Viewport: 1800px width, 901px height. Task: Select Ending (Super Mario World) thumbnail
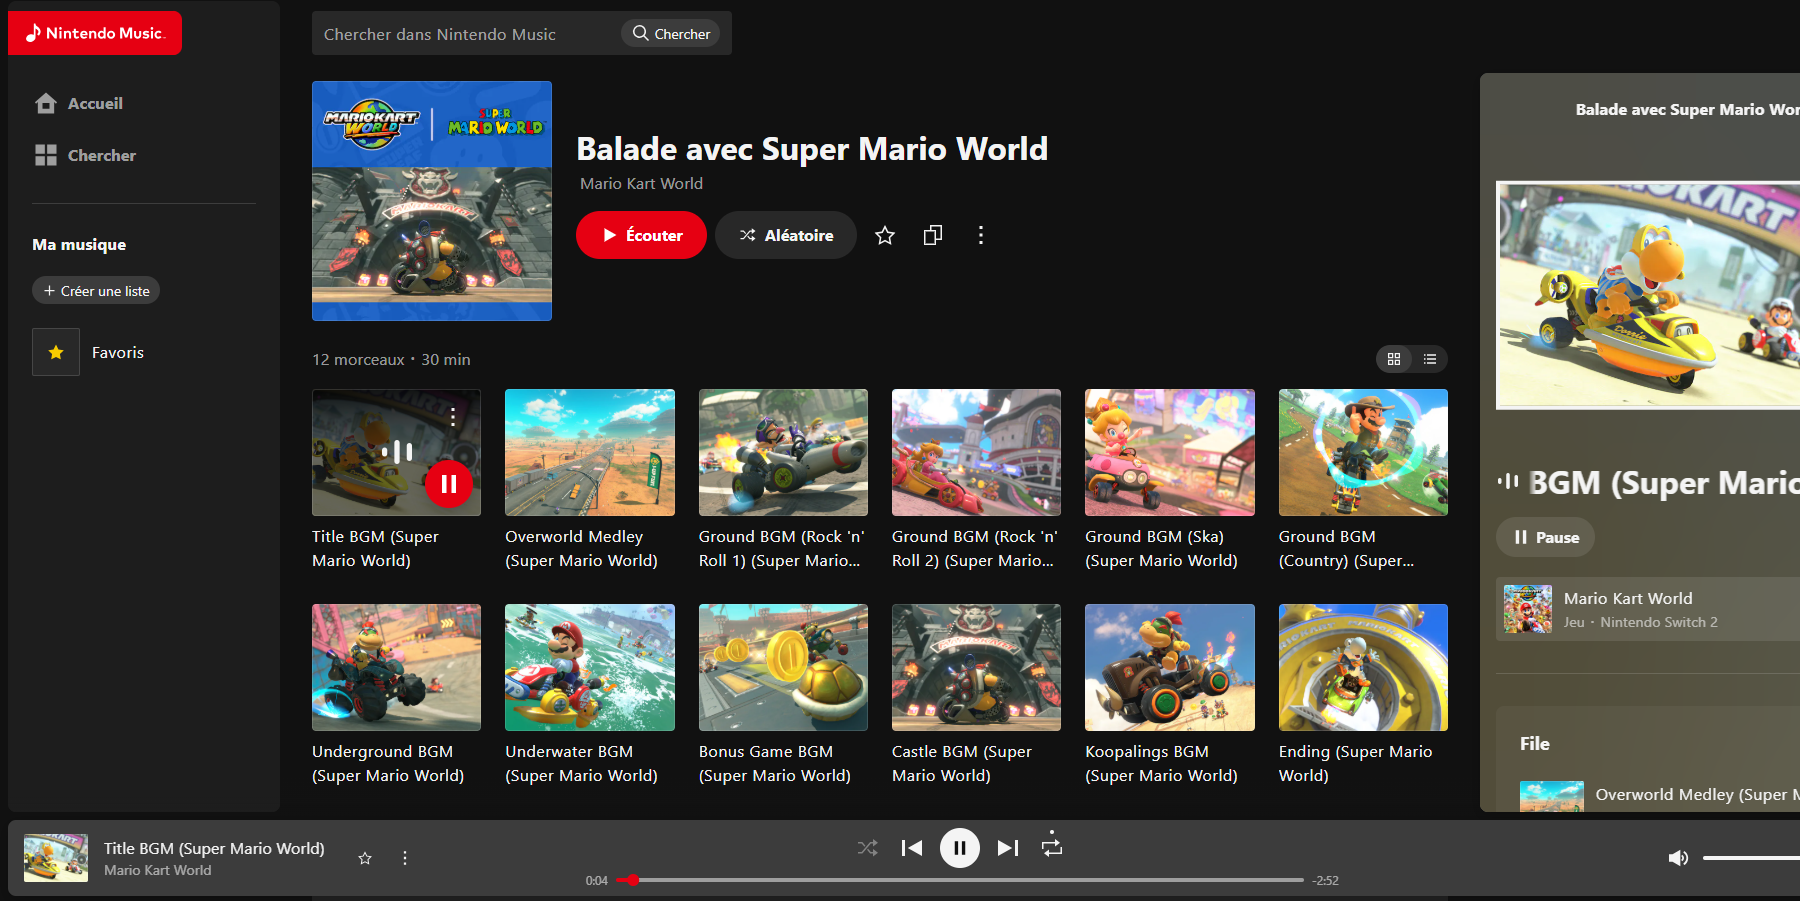(x=1363, y=667)
